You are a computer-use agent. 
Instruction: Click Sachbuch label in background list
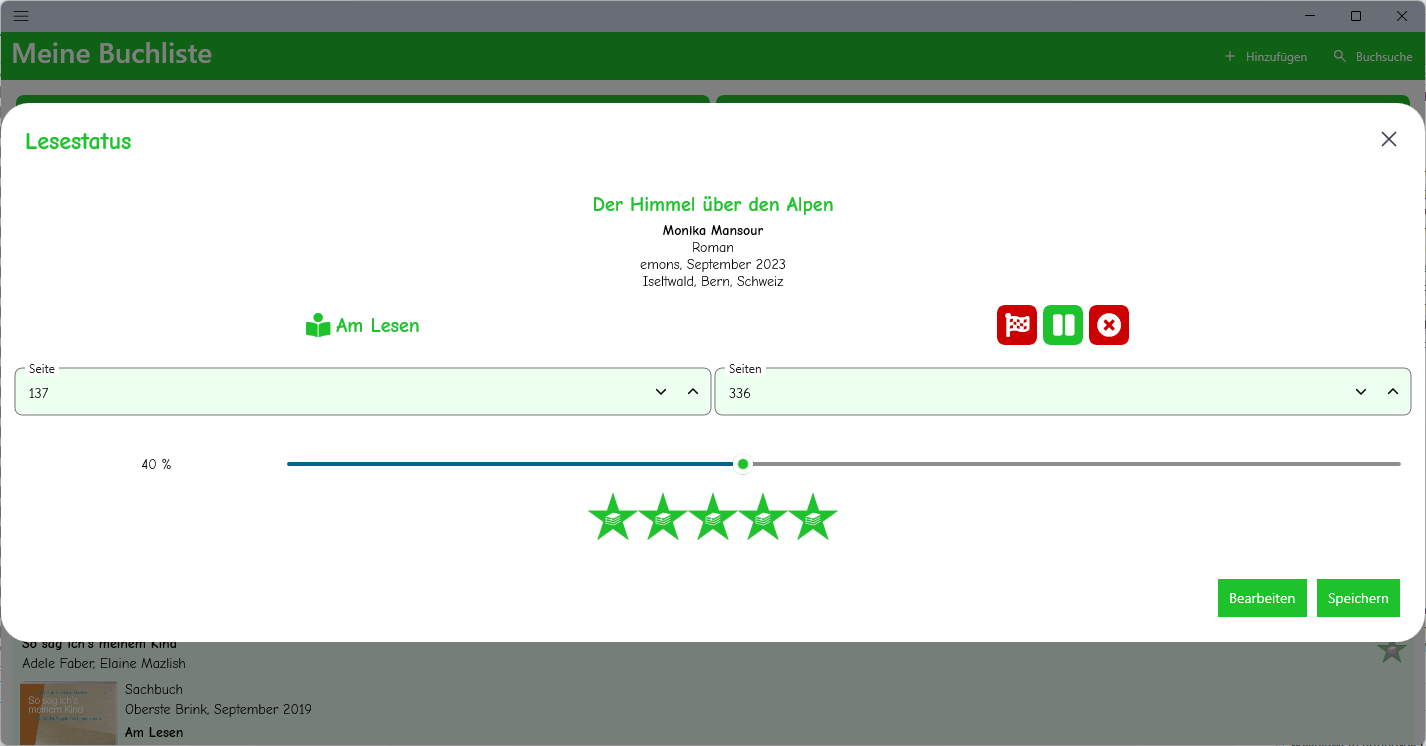(154, 690)
